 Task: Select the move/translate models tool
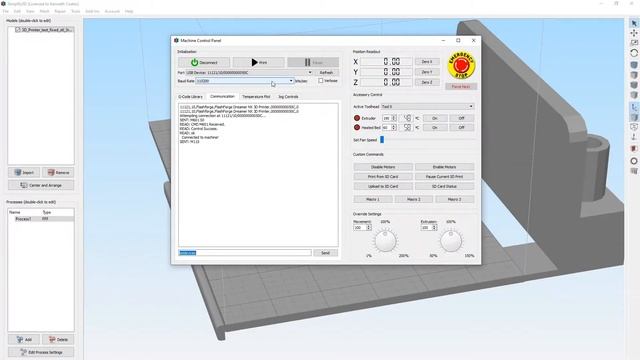pos(634,33)
